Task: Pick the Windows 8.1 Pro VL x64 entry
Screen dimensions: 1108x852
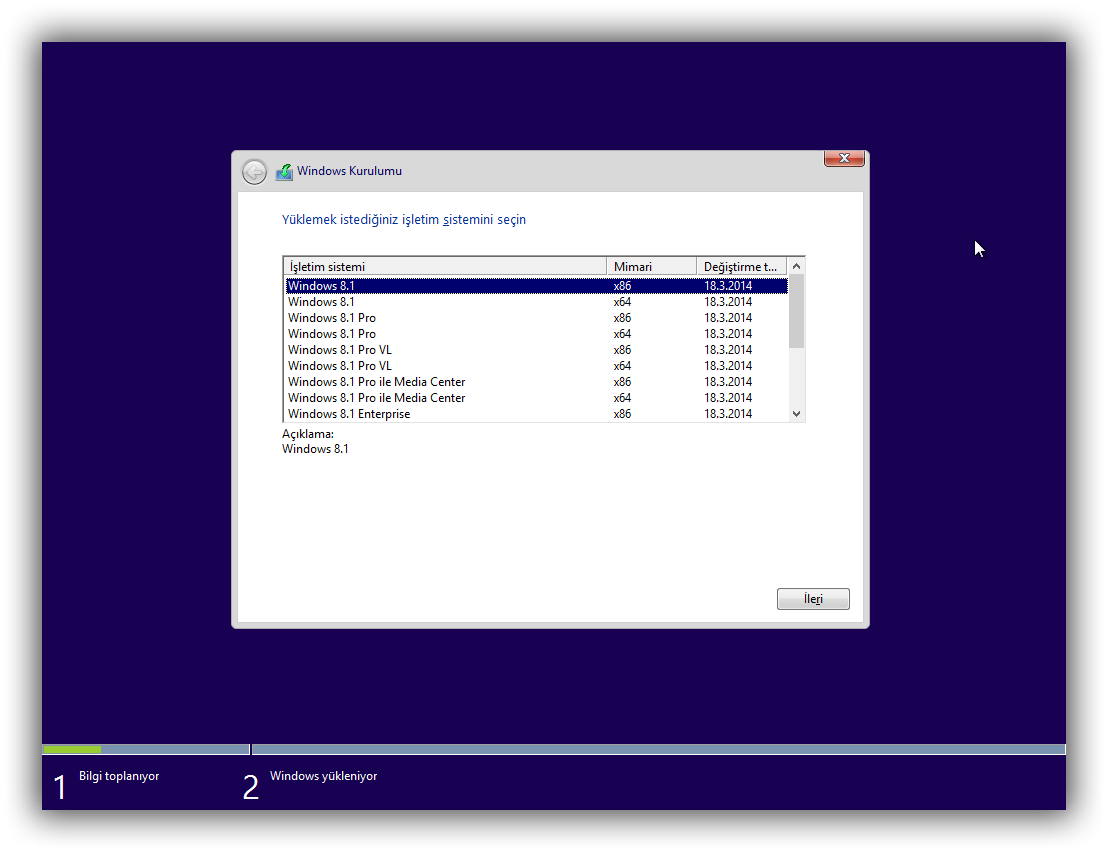Action: [x=536, y=366]
